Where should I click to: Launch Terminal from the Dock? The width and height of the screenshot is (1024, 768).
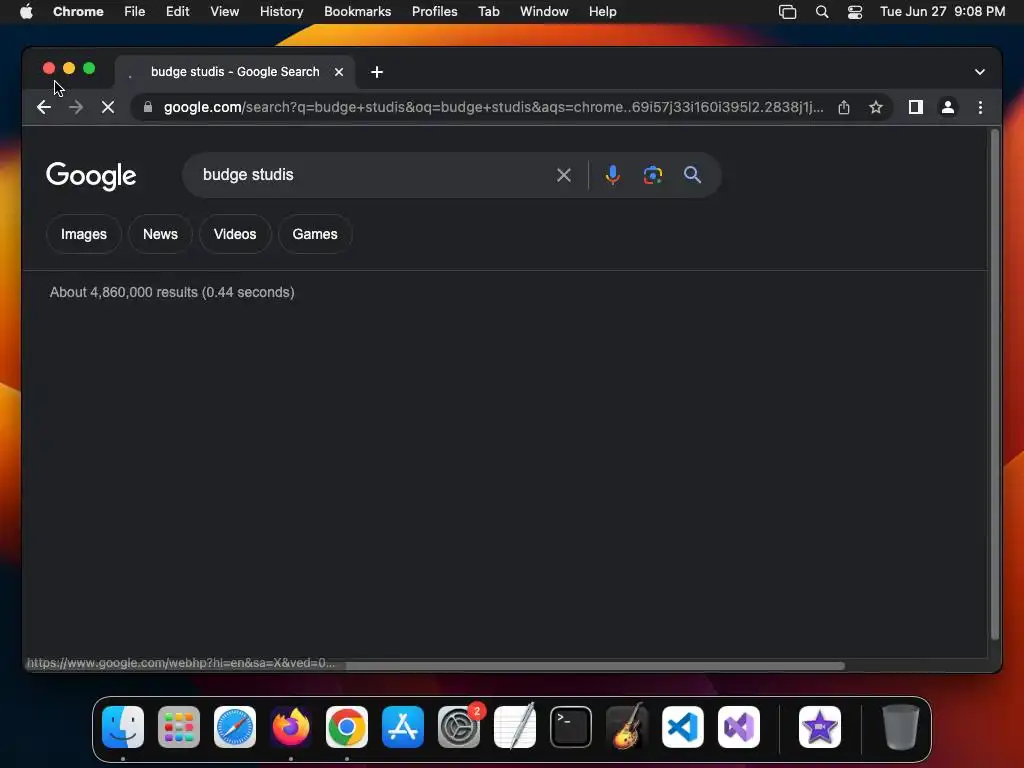click(571, 727)
